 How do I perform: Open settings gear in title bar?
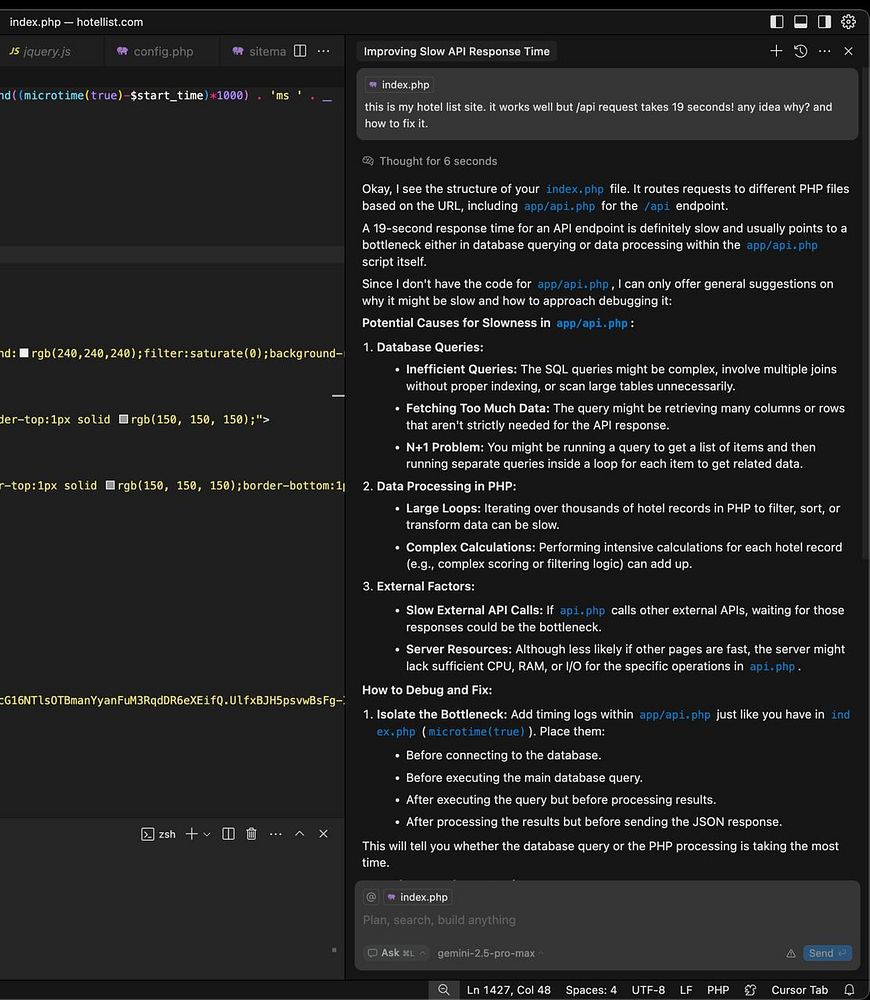pos(848,22)
